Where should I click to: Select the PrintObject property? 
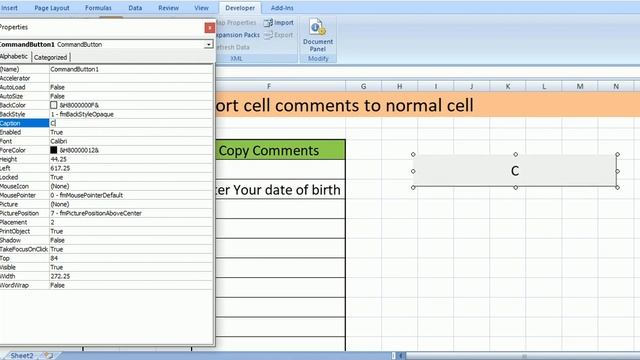click(106, 231)
